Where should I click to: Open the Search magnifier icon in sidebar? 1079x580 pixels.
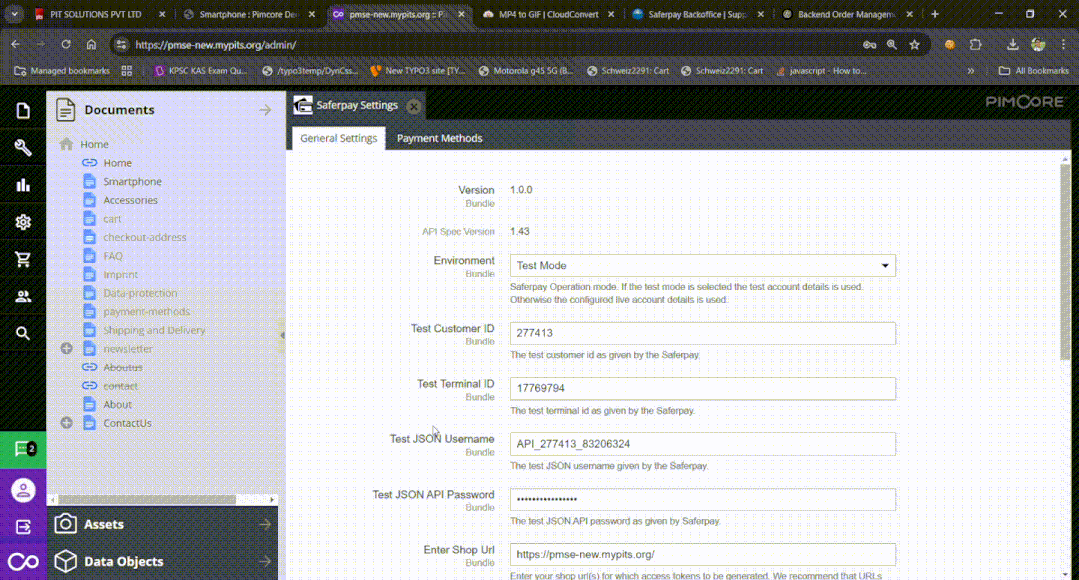pos(23,333)
